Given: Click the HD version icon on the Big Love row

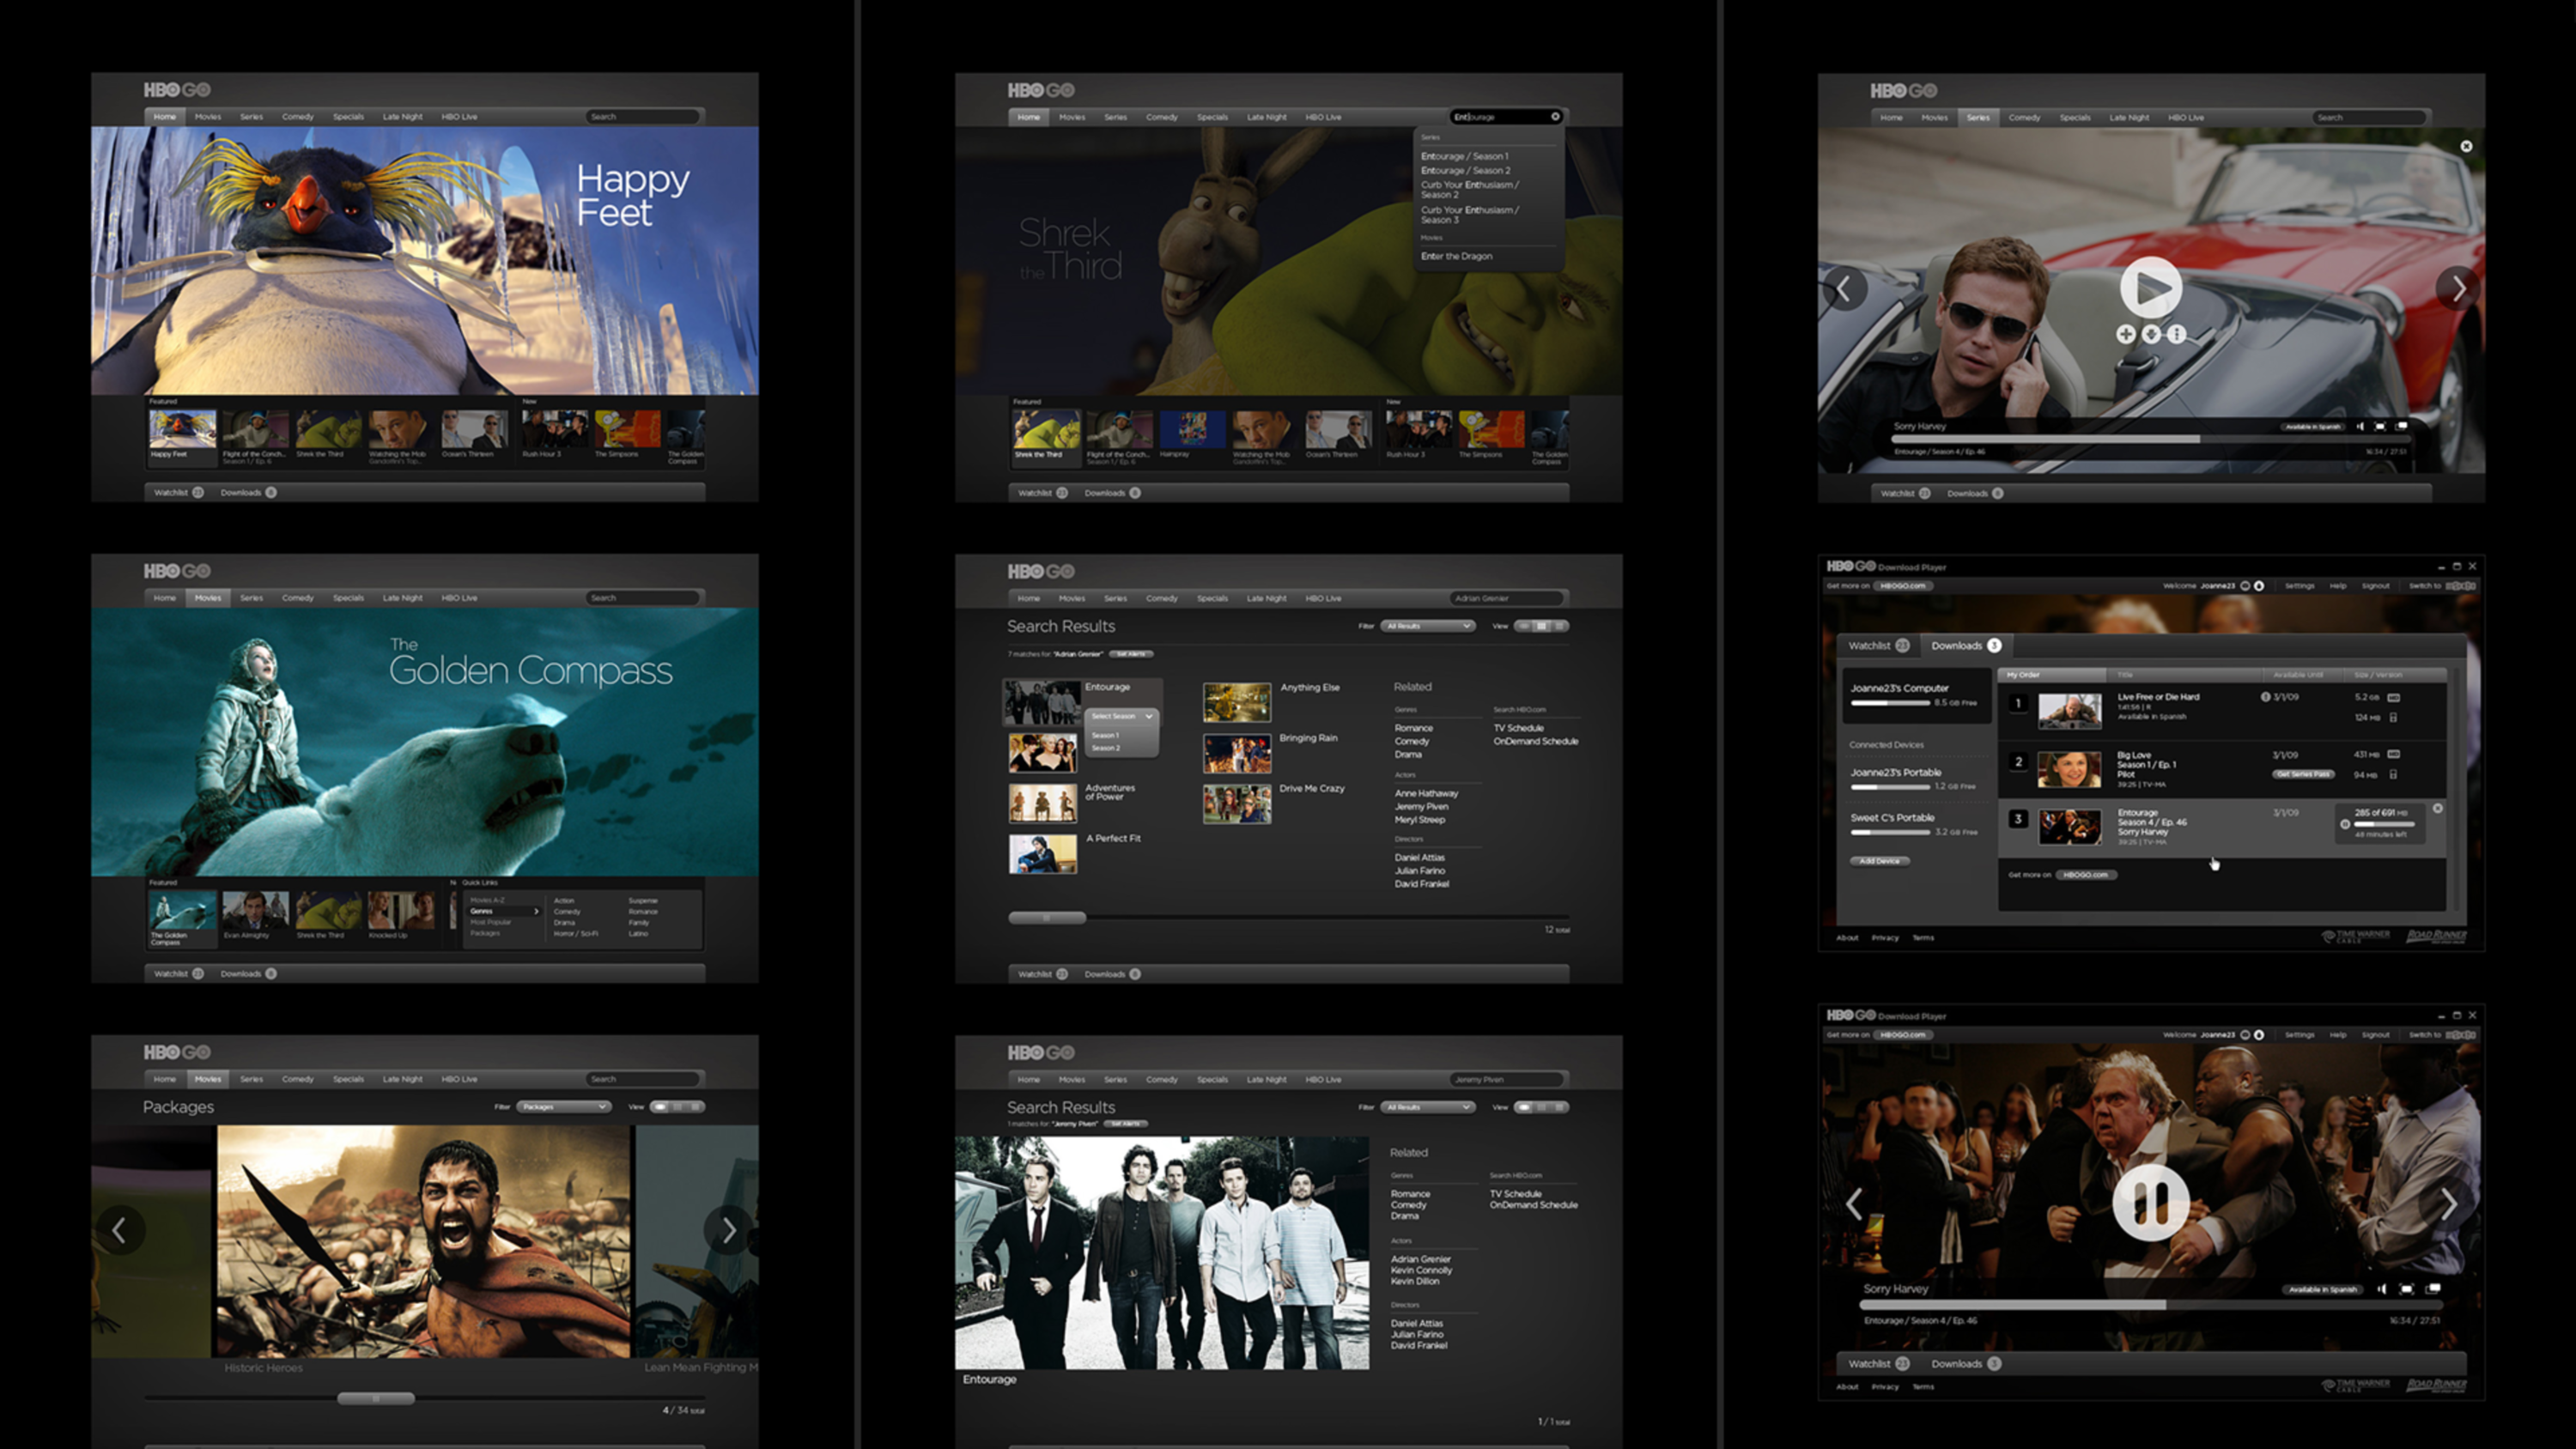Looking at the screenshot, I should (2394, 754).
